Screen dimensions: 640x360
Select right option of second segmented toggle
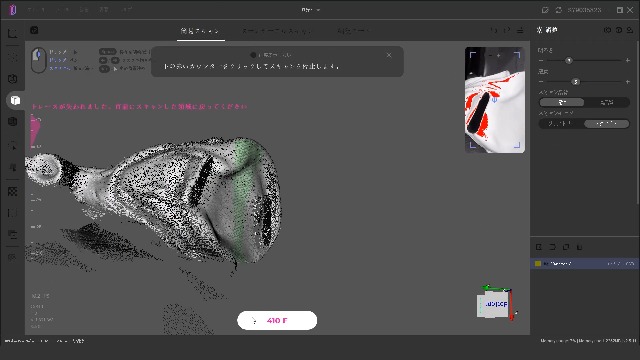[x=607, y=123]
